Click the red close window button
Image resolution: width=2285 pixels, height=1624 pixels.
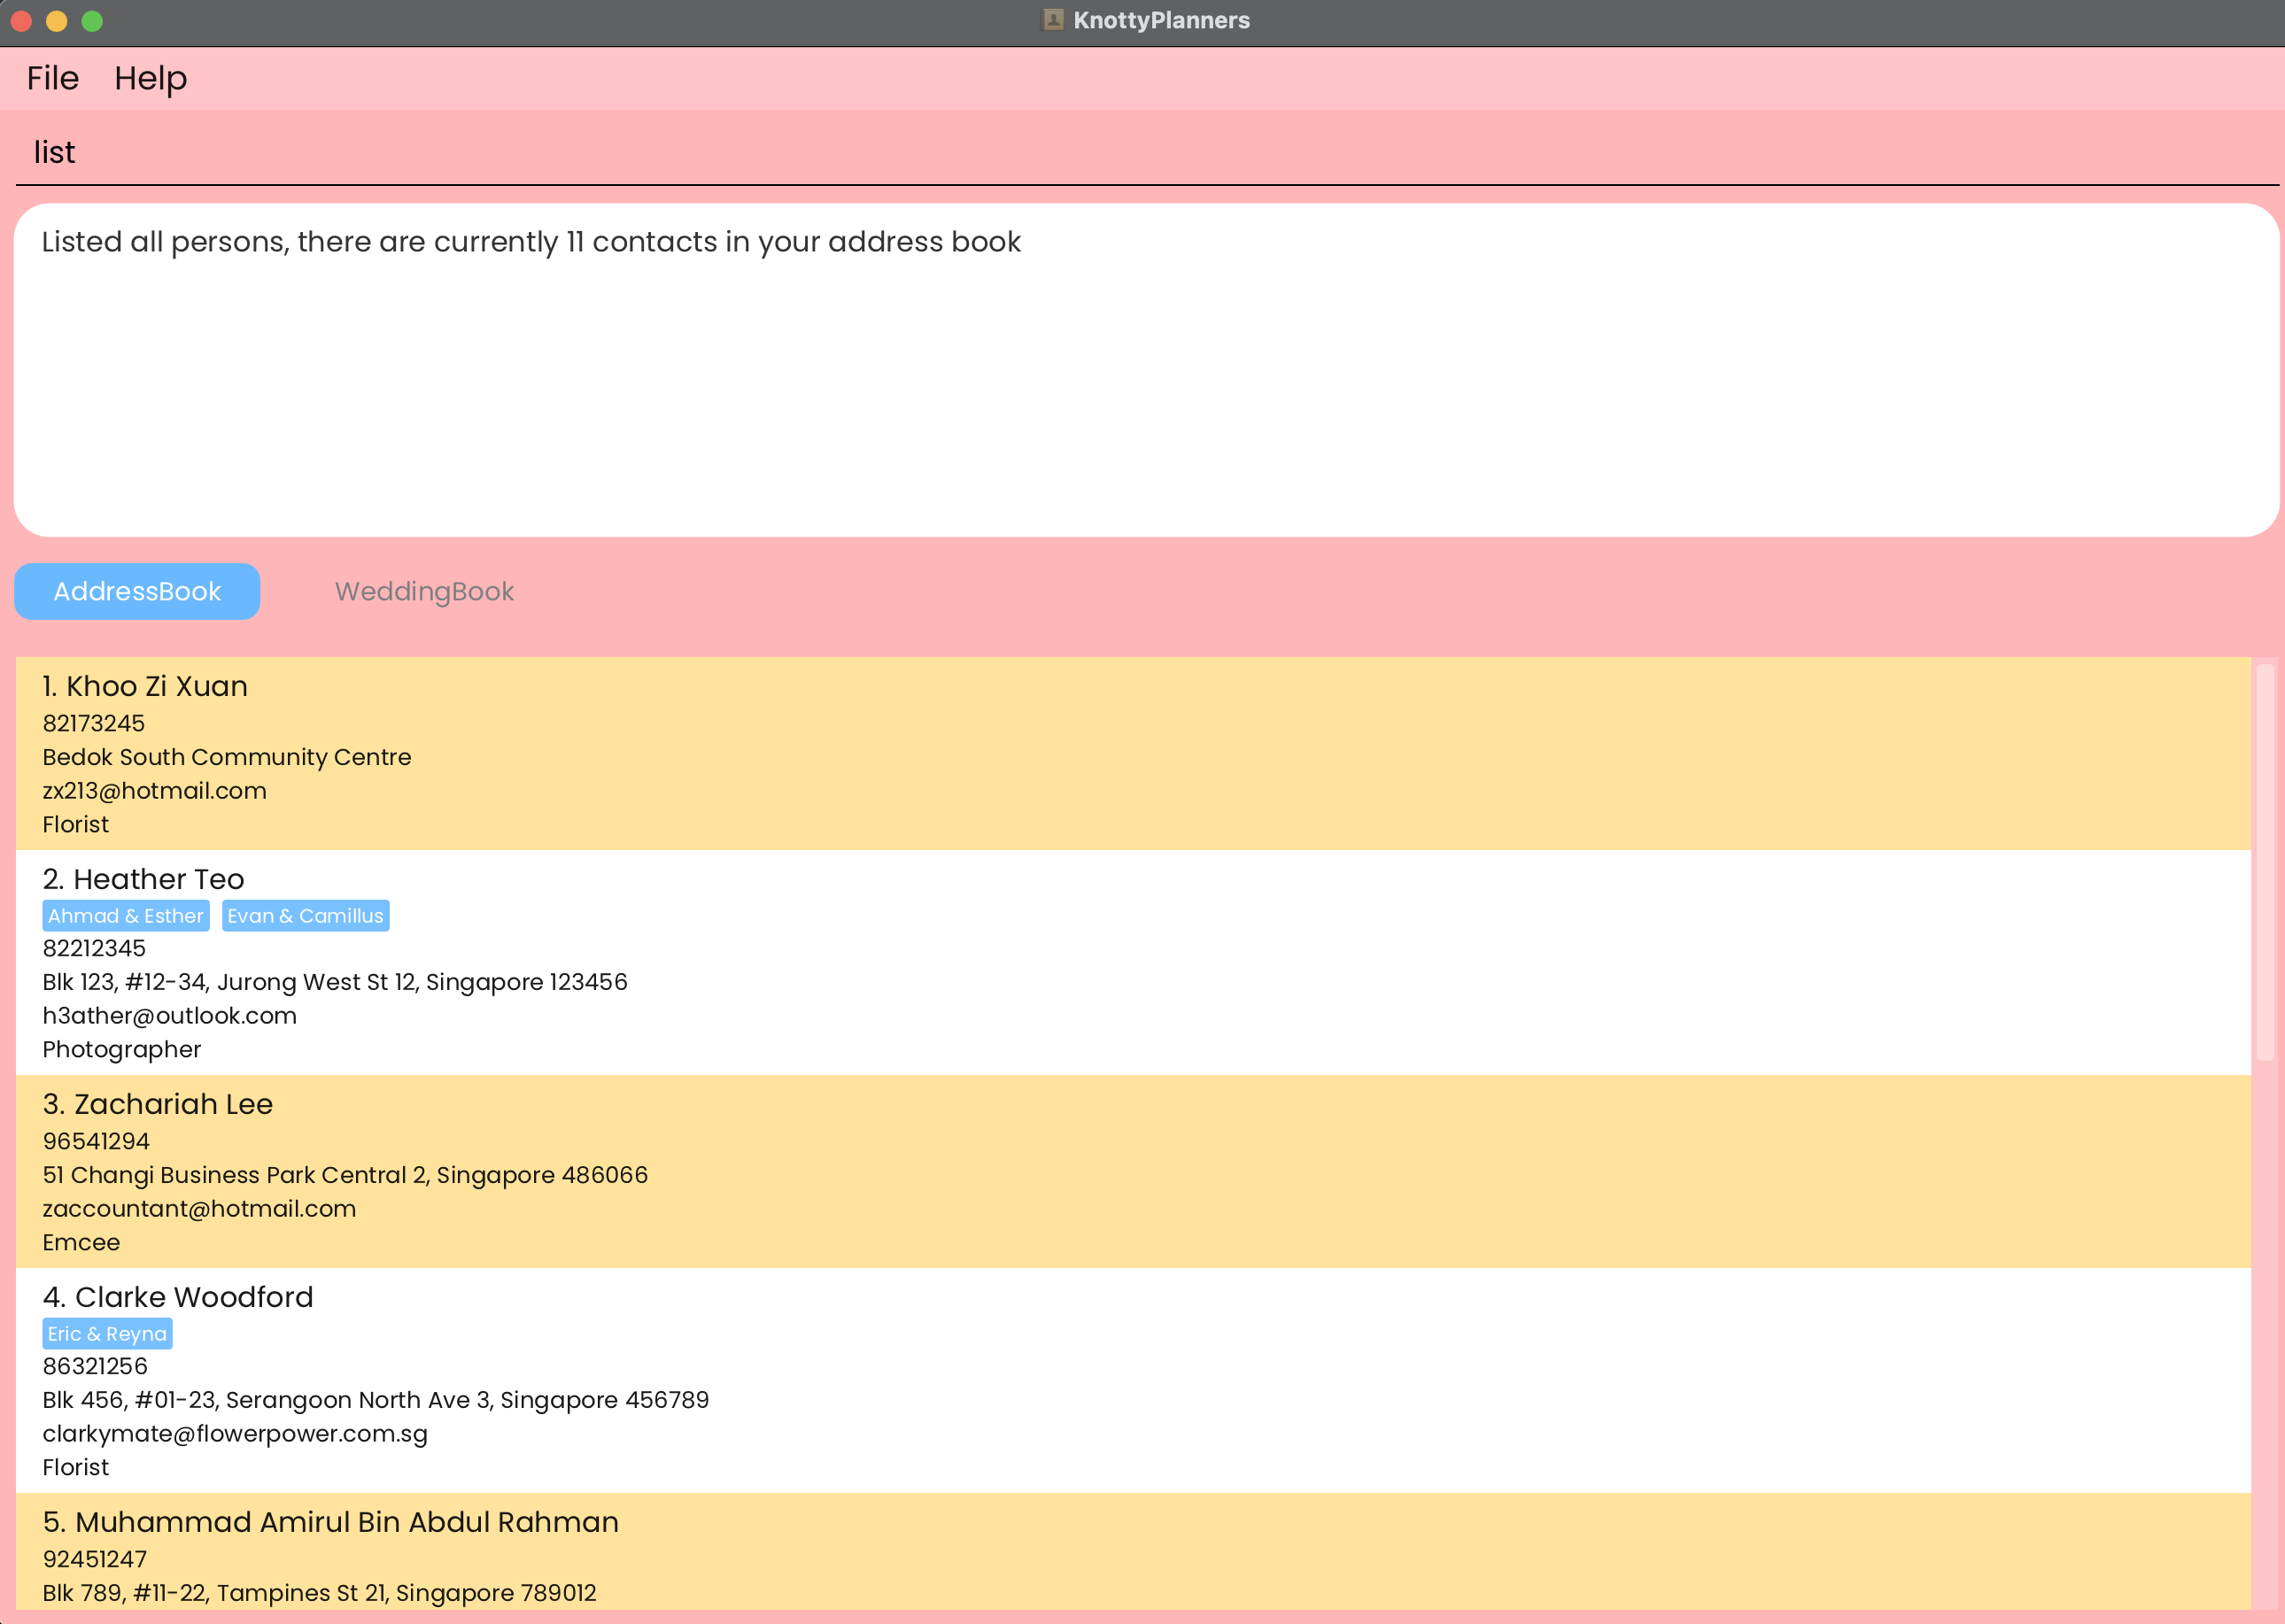coord(21,21)
